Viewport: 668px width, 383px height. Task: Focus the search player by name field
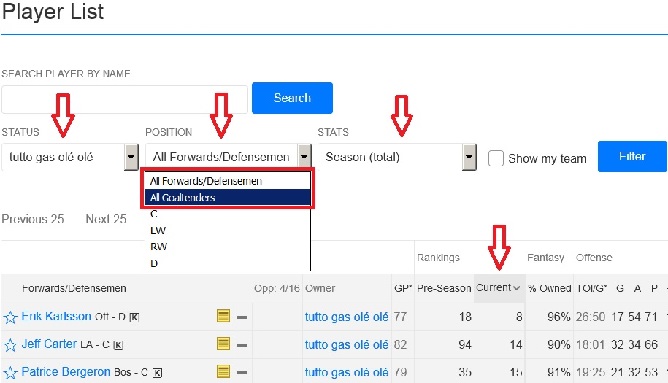pos(124,100)
